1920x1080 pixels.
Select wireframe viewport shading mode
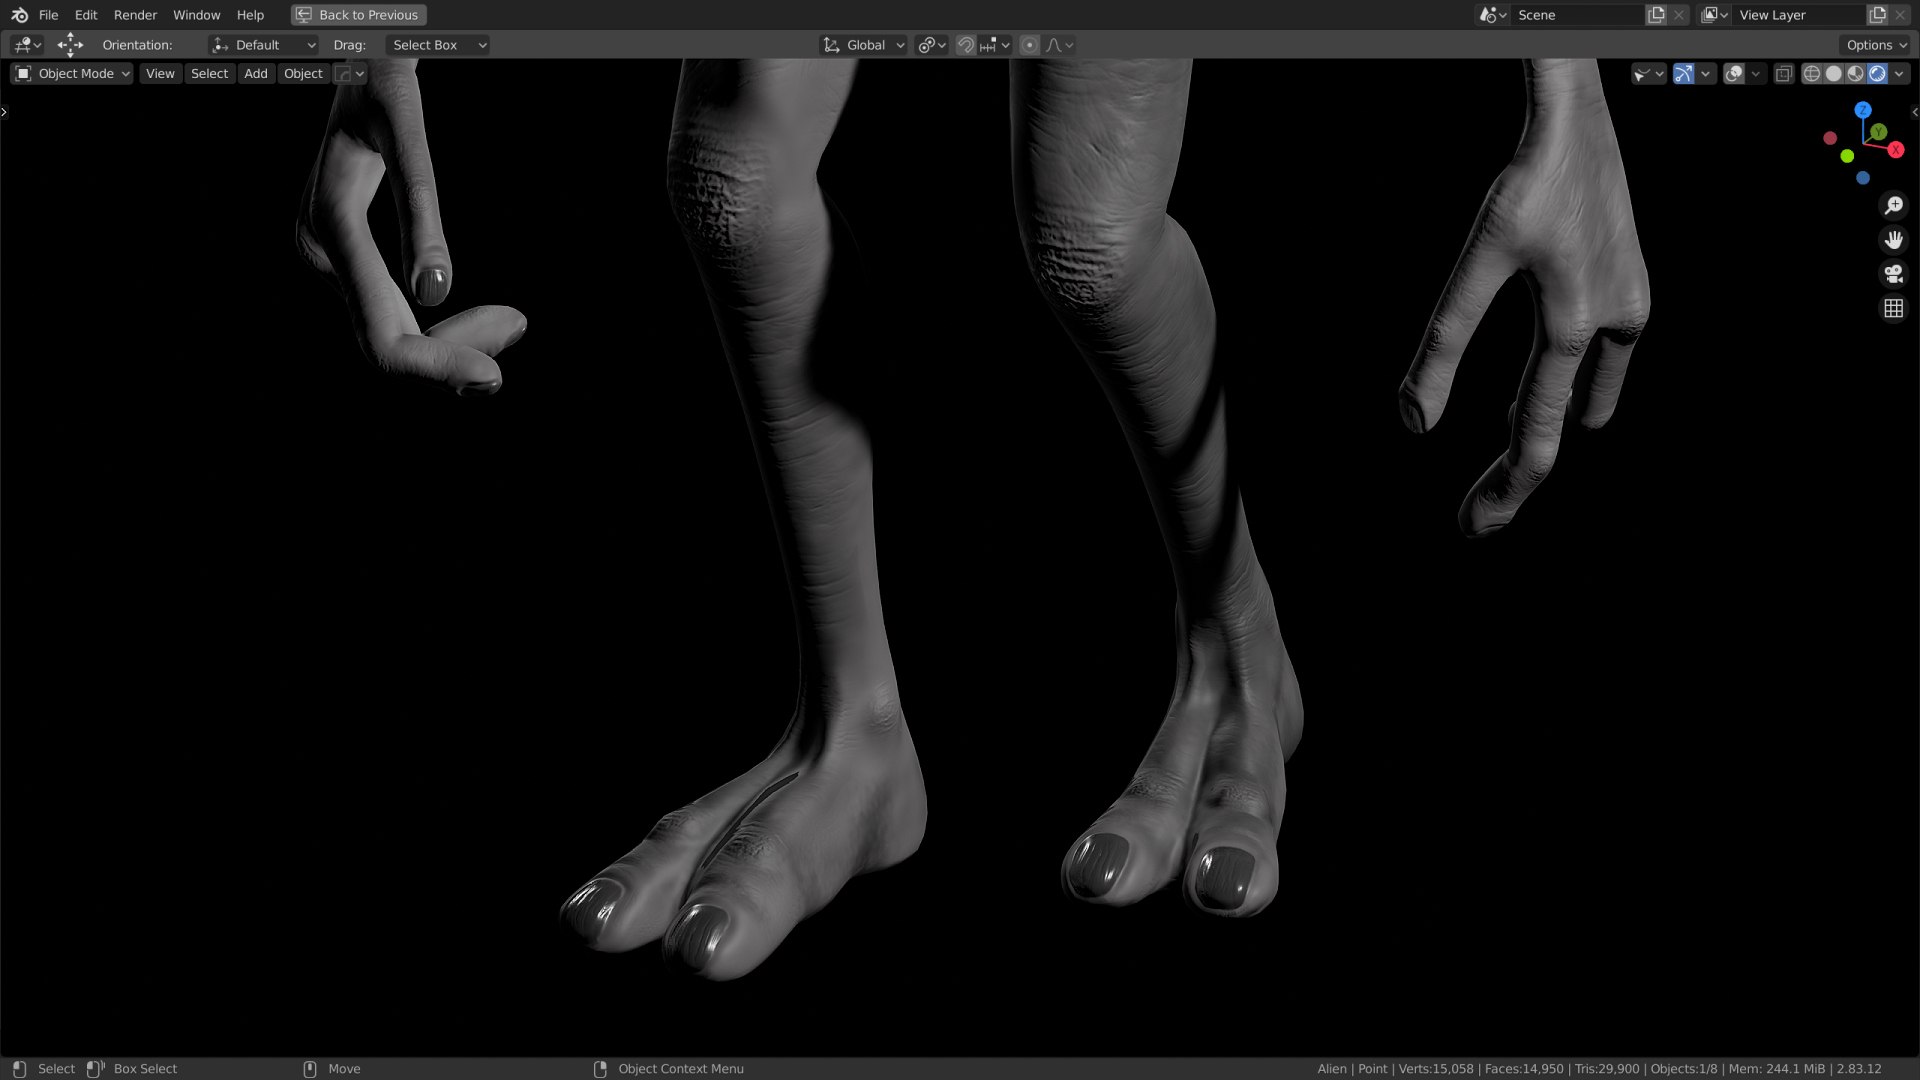[x=1811, y=74]
